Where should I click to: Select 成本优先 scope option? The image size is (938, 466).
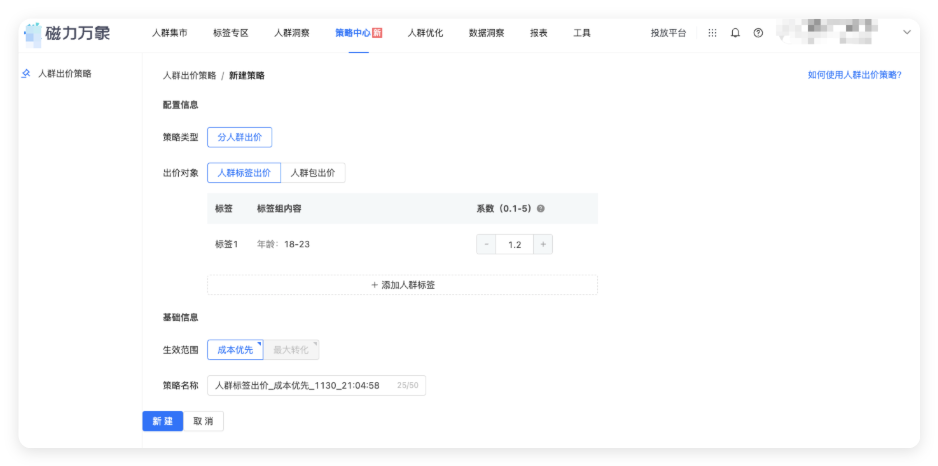pos(235,350)
